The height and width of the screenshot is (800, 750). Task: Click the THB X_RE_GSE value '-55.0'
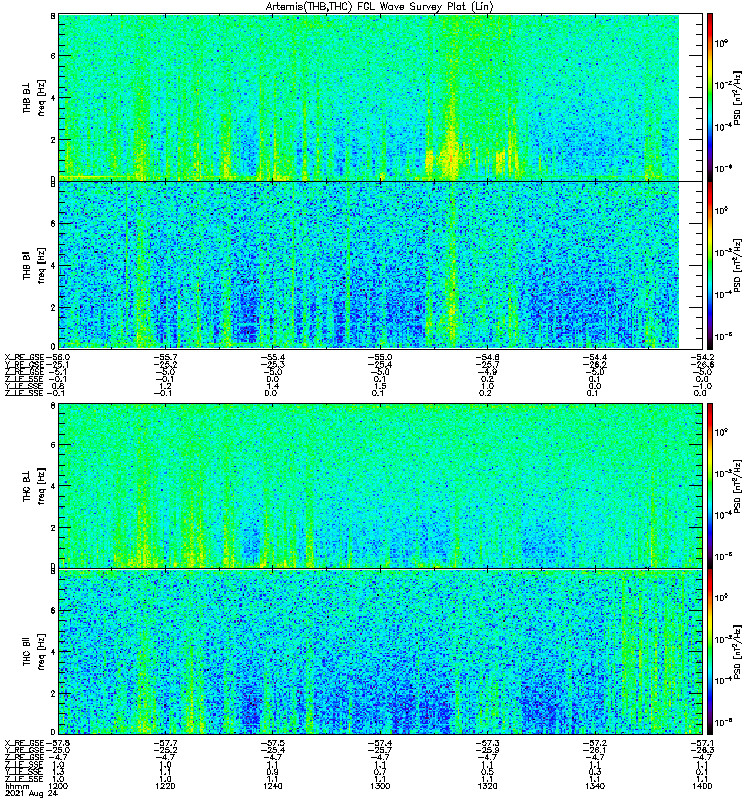[x=380, y=358]
